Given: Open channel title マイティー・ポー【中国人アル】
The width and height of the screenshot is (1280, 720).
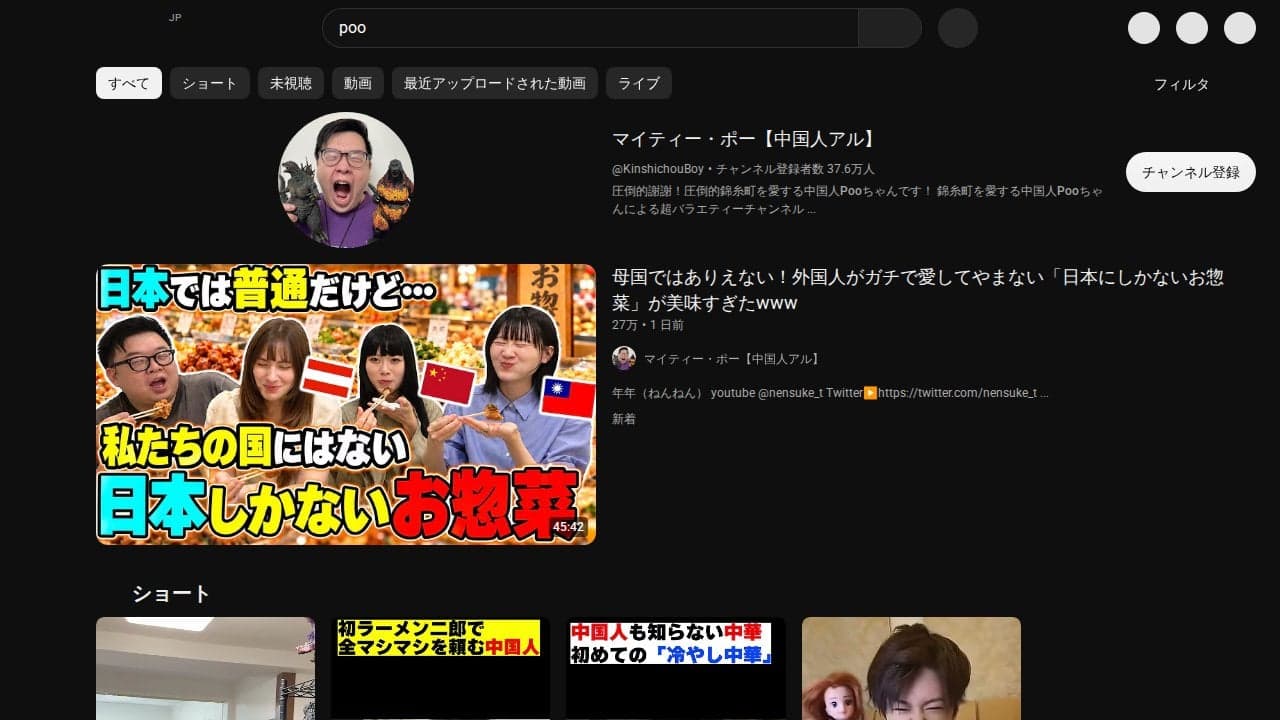Looking at the screenshot, I should point(744,139).
